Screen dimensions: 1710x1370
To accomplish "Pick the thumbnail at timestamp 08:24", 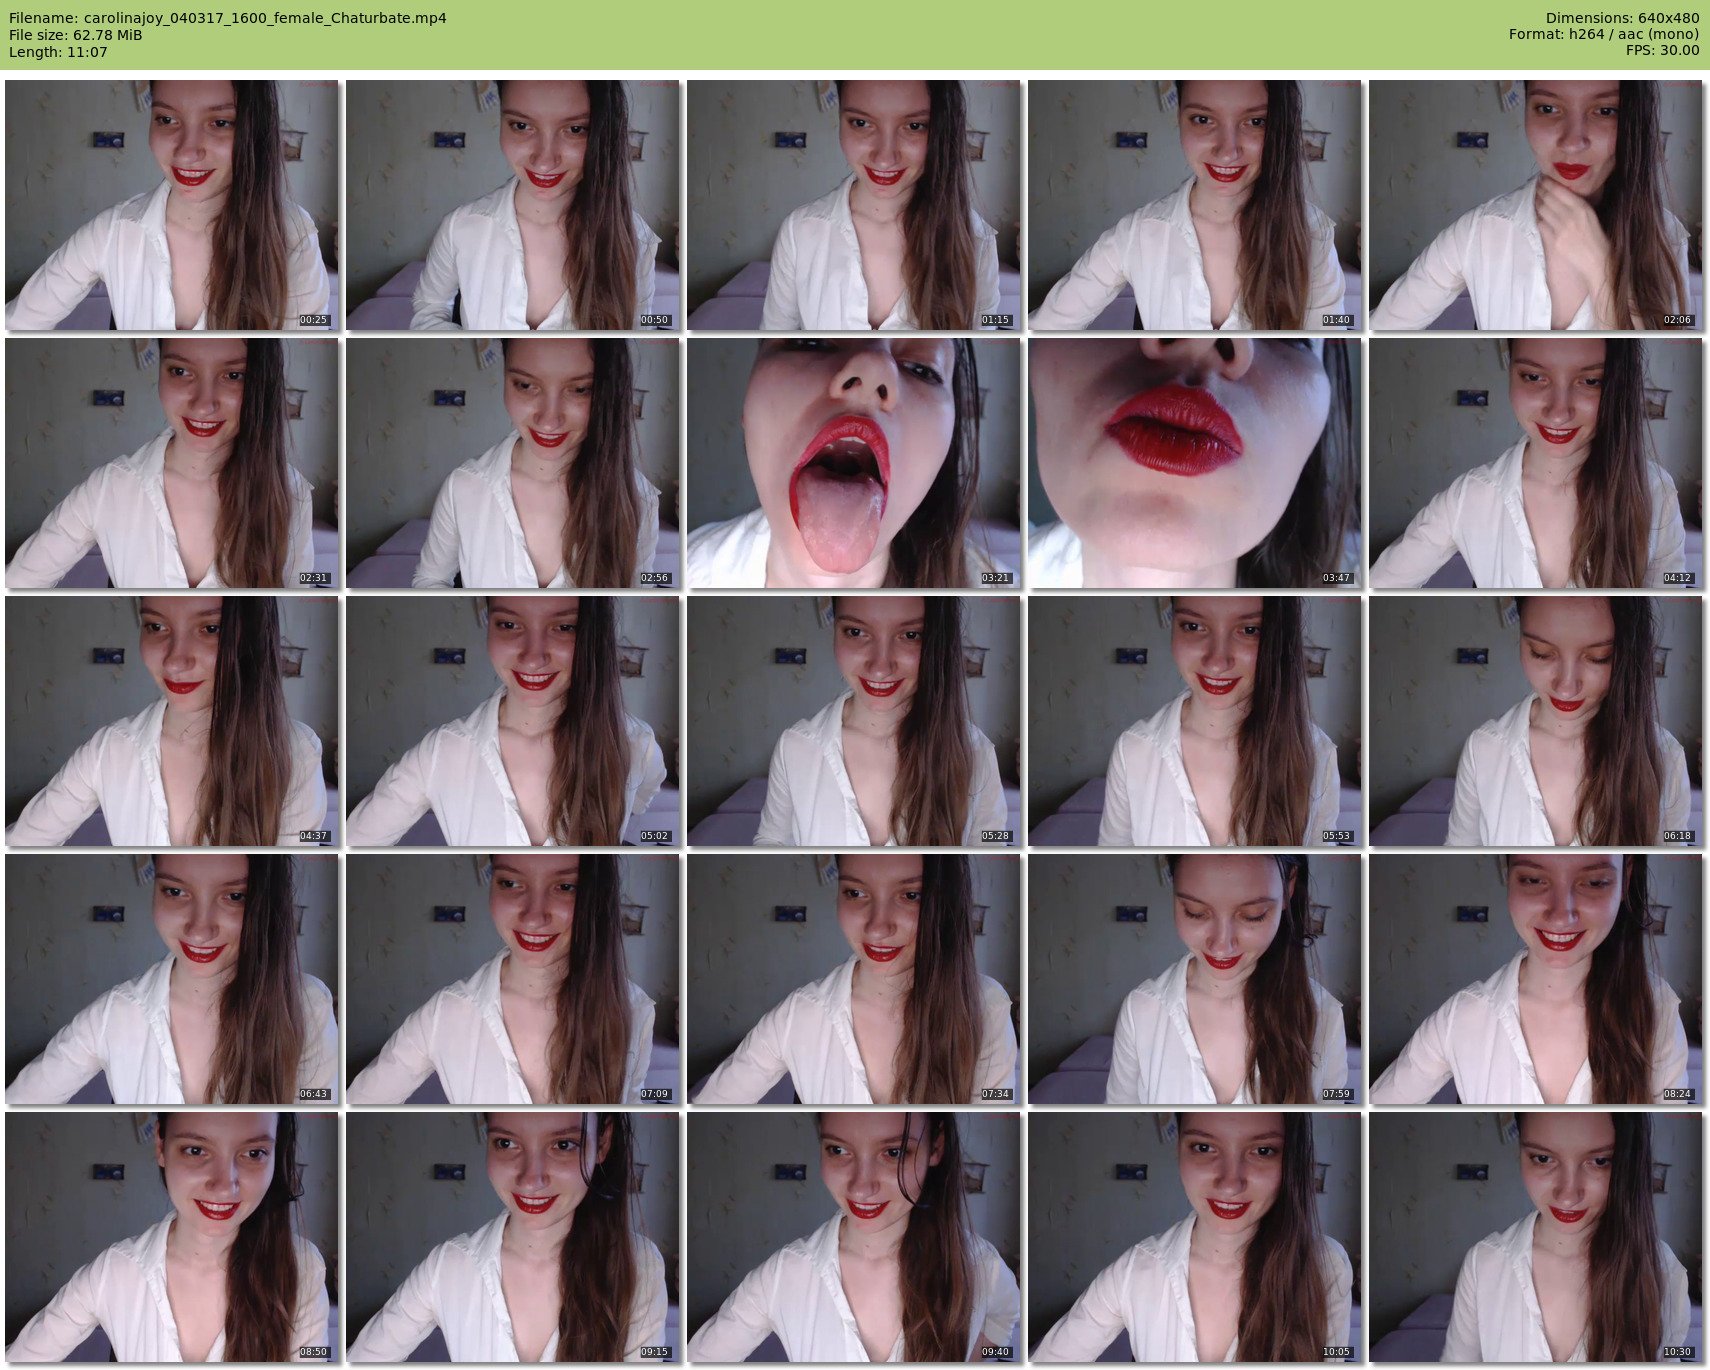I will coord(1536,979).
